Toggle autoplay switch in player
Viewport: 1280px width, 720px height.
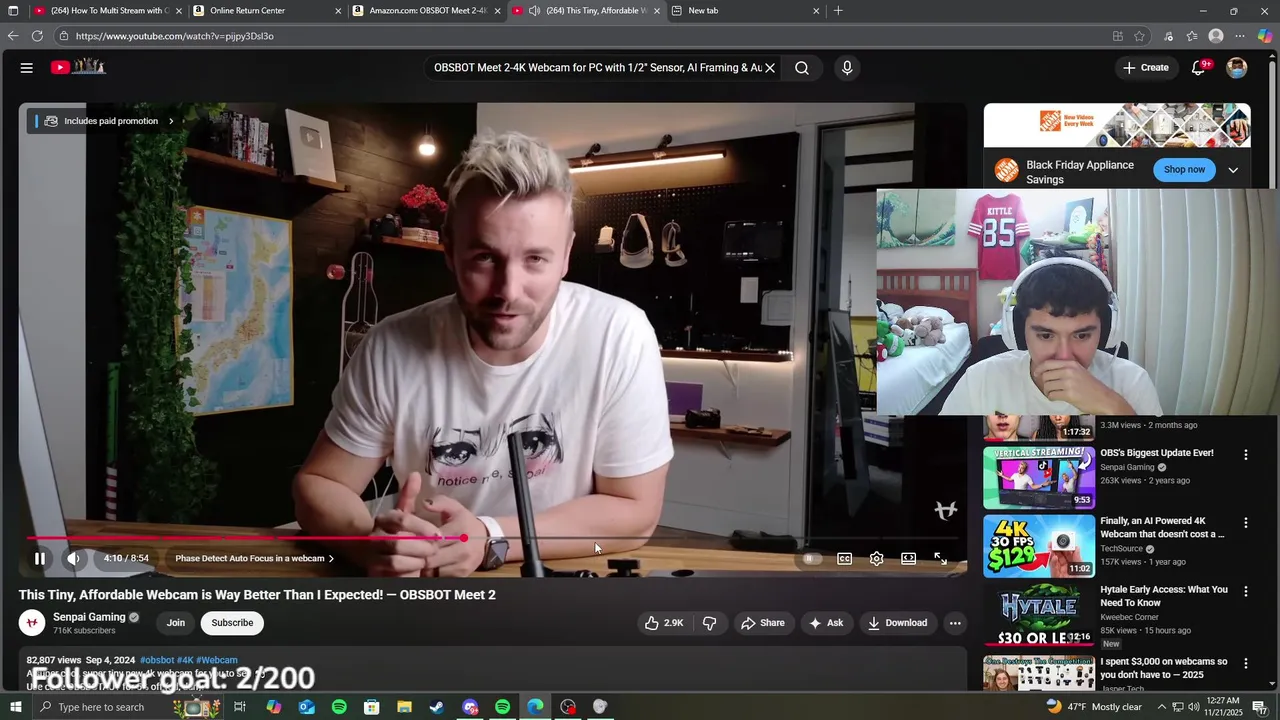[x=811, y=559]
